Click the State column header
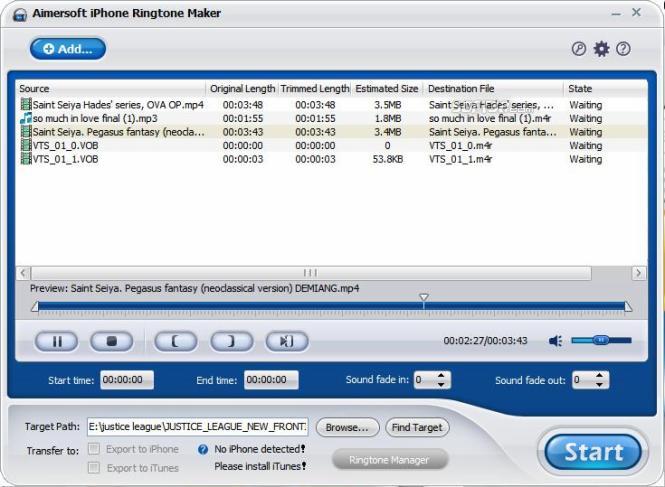This screenshot has height=487, width=665. [x=605, y=88]
